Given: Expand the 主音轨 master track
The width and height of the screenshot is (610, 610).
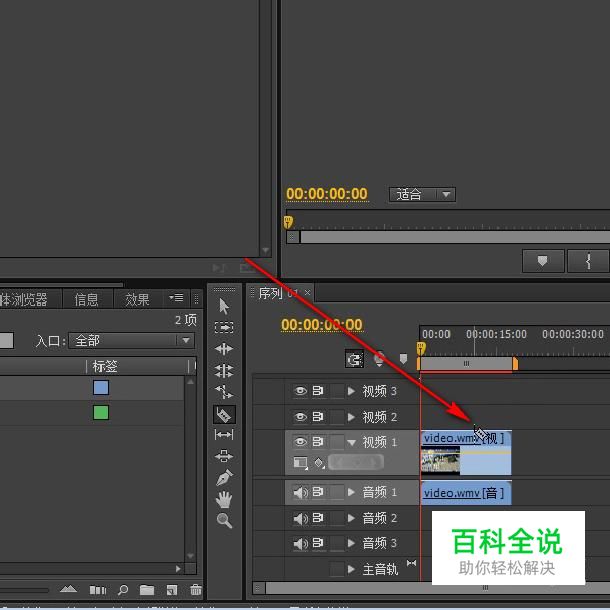Looking at the screenshot, I should (351, 569).
